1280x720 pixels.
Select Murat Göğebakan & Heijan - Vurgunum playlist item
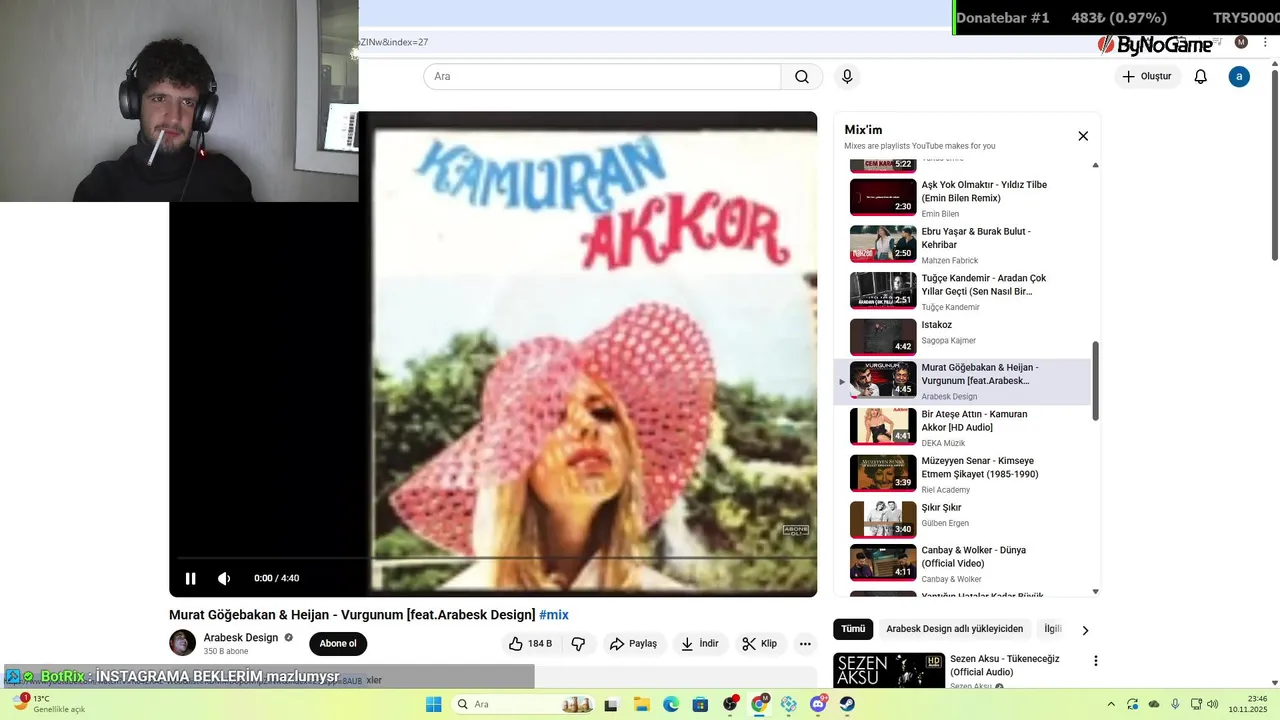point(962,381)
